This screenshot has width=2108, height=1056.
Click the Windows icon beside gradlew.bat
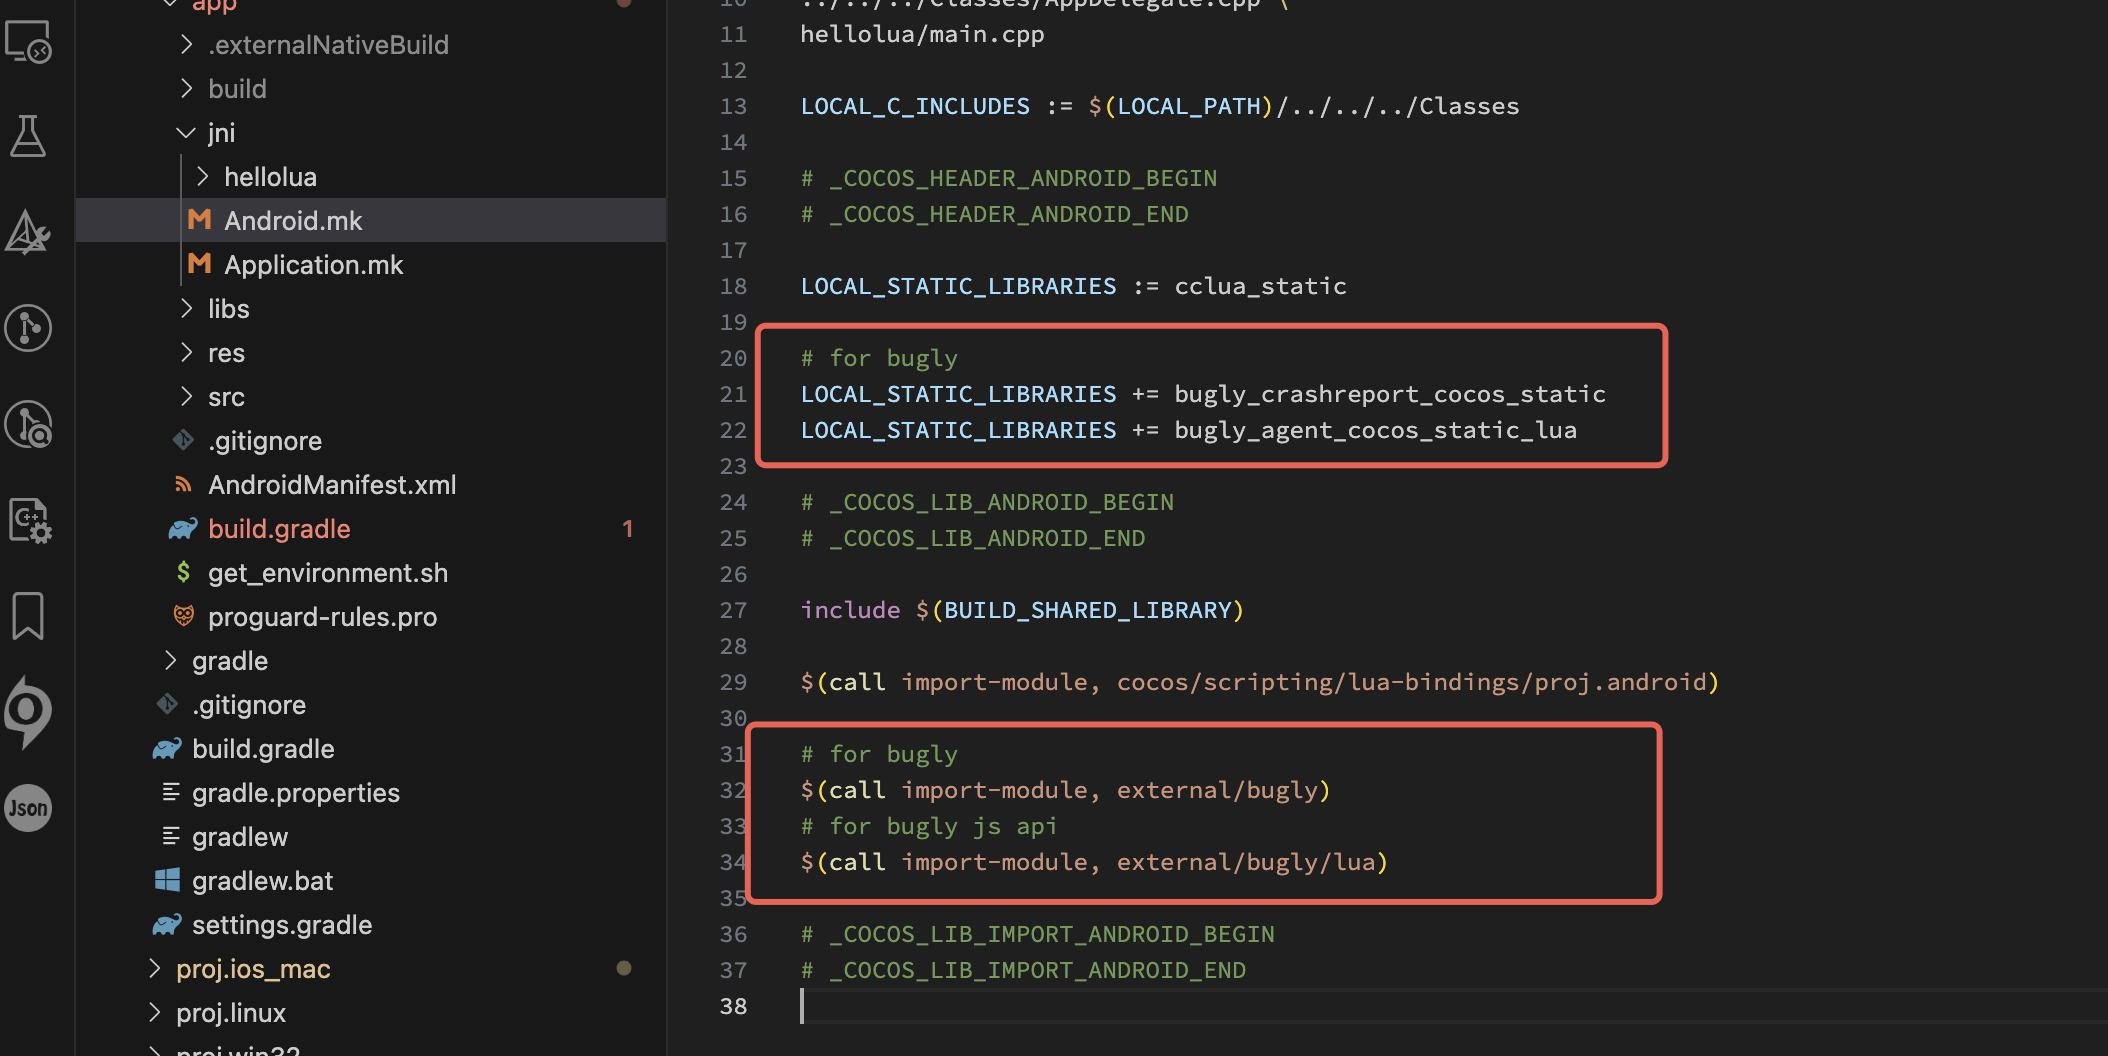[x=167, y=880]
